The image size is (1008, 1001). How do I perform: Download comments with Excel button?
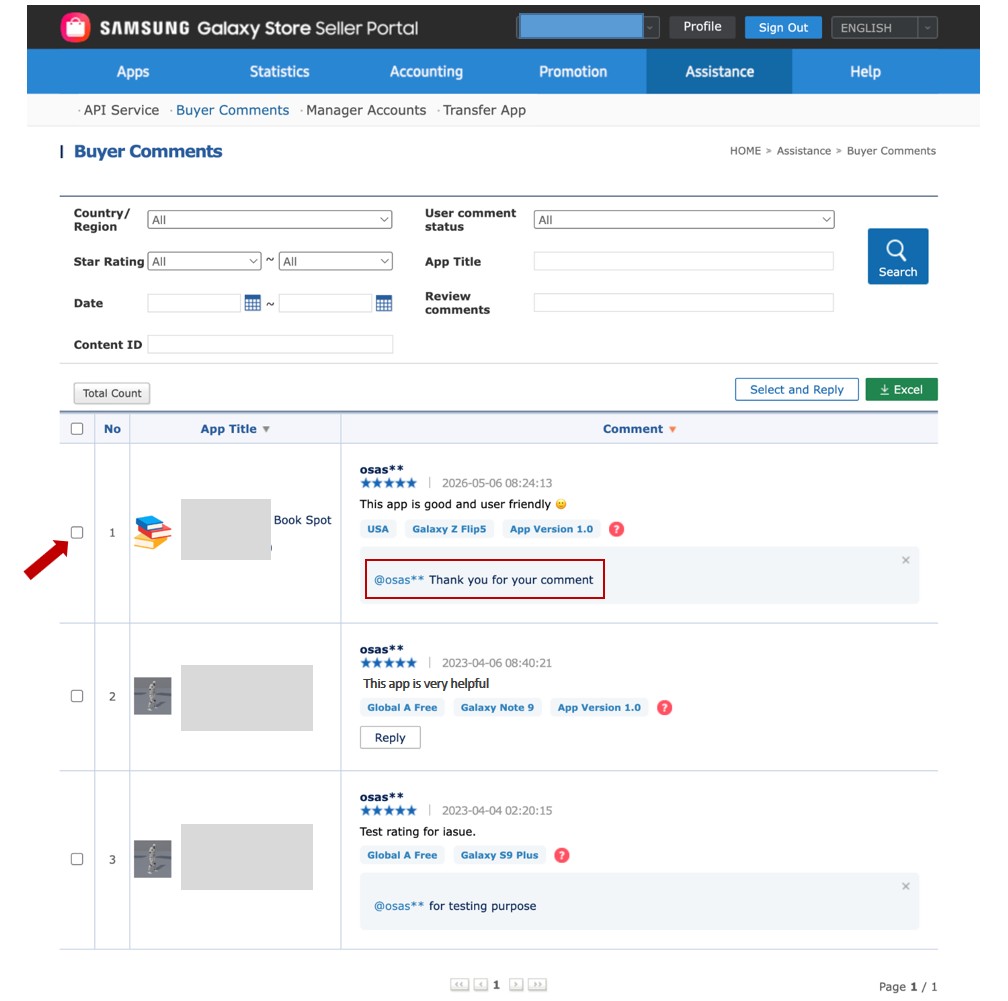click(901, 390)
